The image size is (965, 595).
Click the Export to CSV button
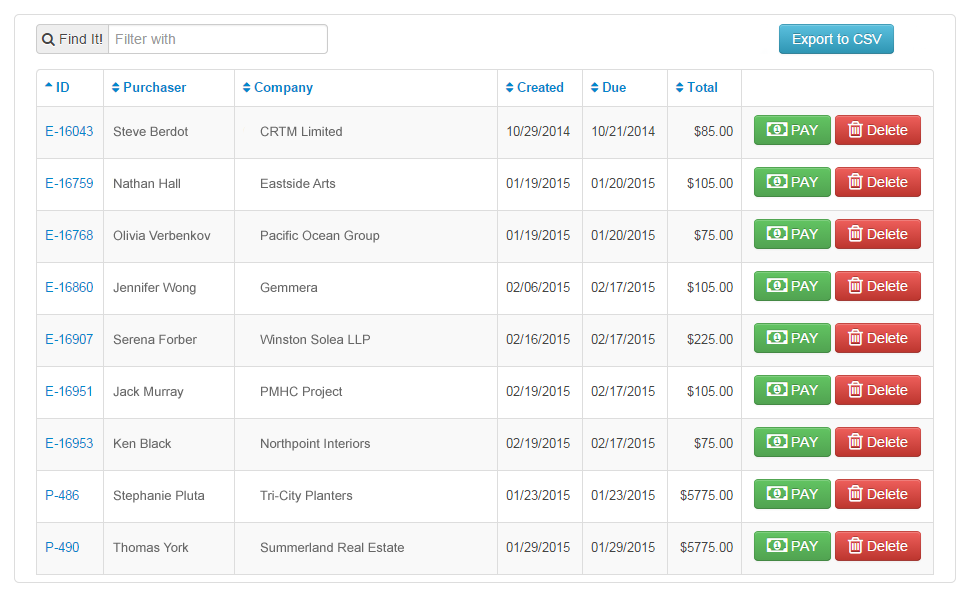(836, 39)
